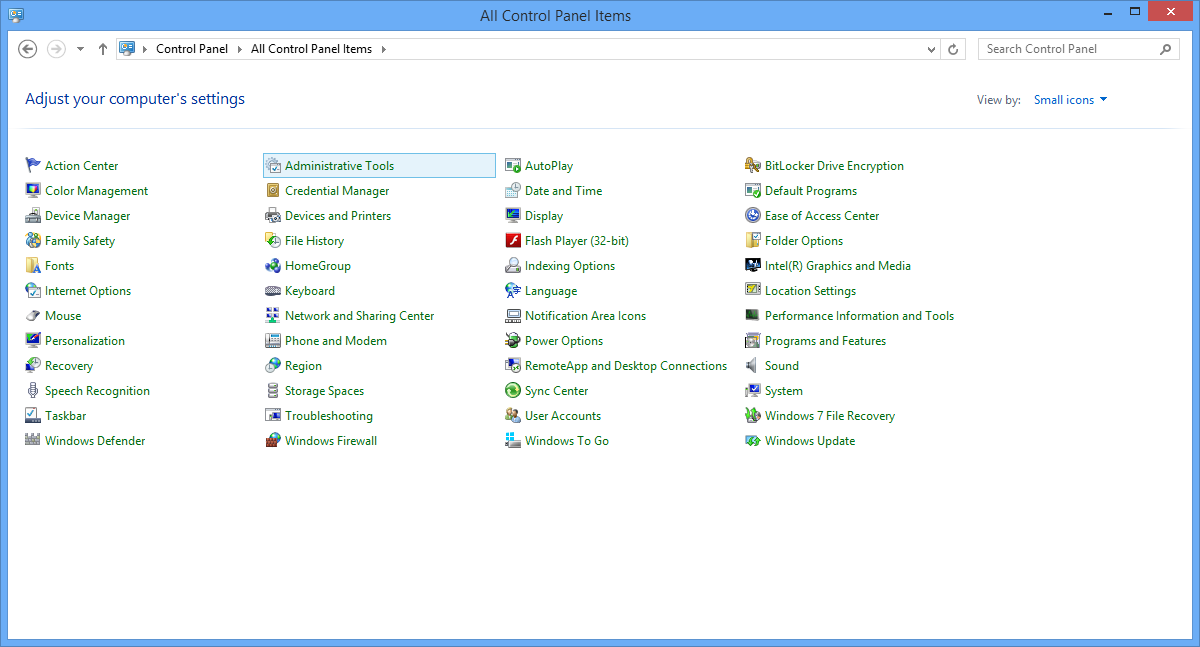
Task: Open Folder Options
Action: [804, 241]
